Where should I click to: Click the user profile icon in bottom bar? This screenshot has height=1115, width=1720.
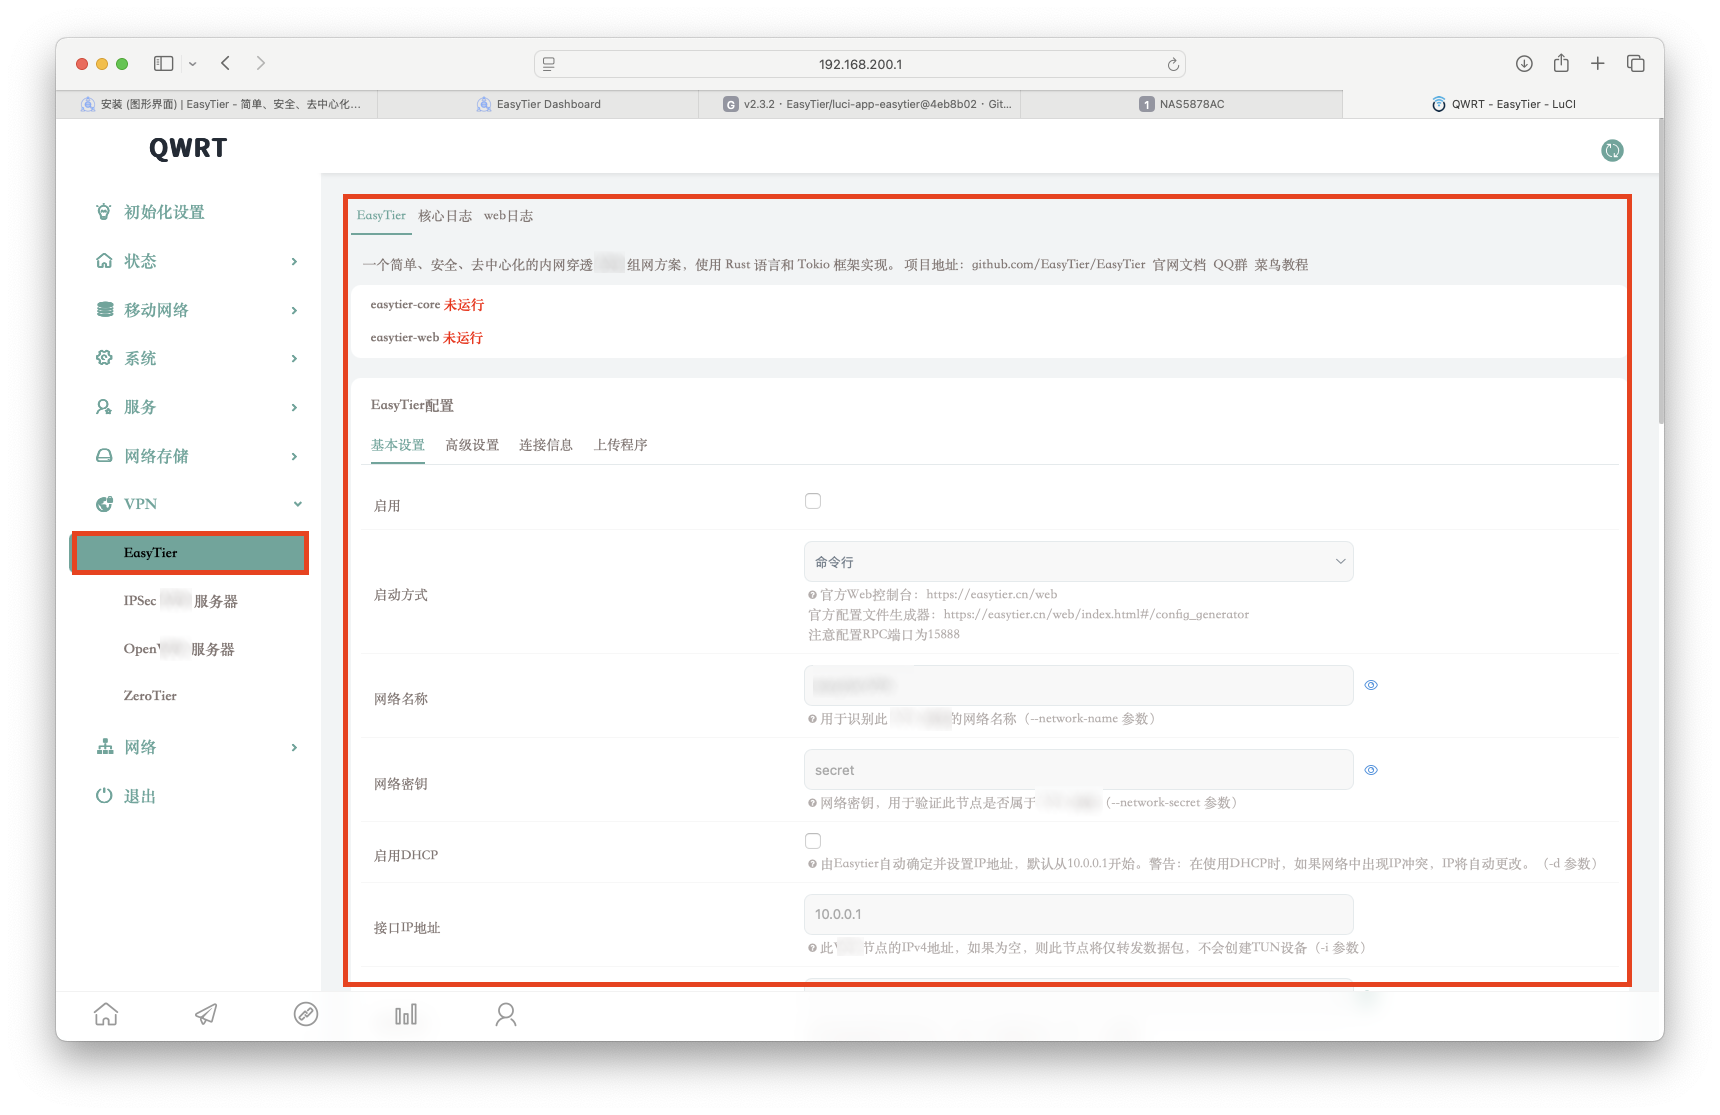click(x=506, y=1015)
